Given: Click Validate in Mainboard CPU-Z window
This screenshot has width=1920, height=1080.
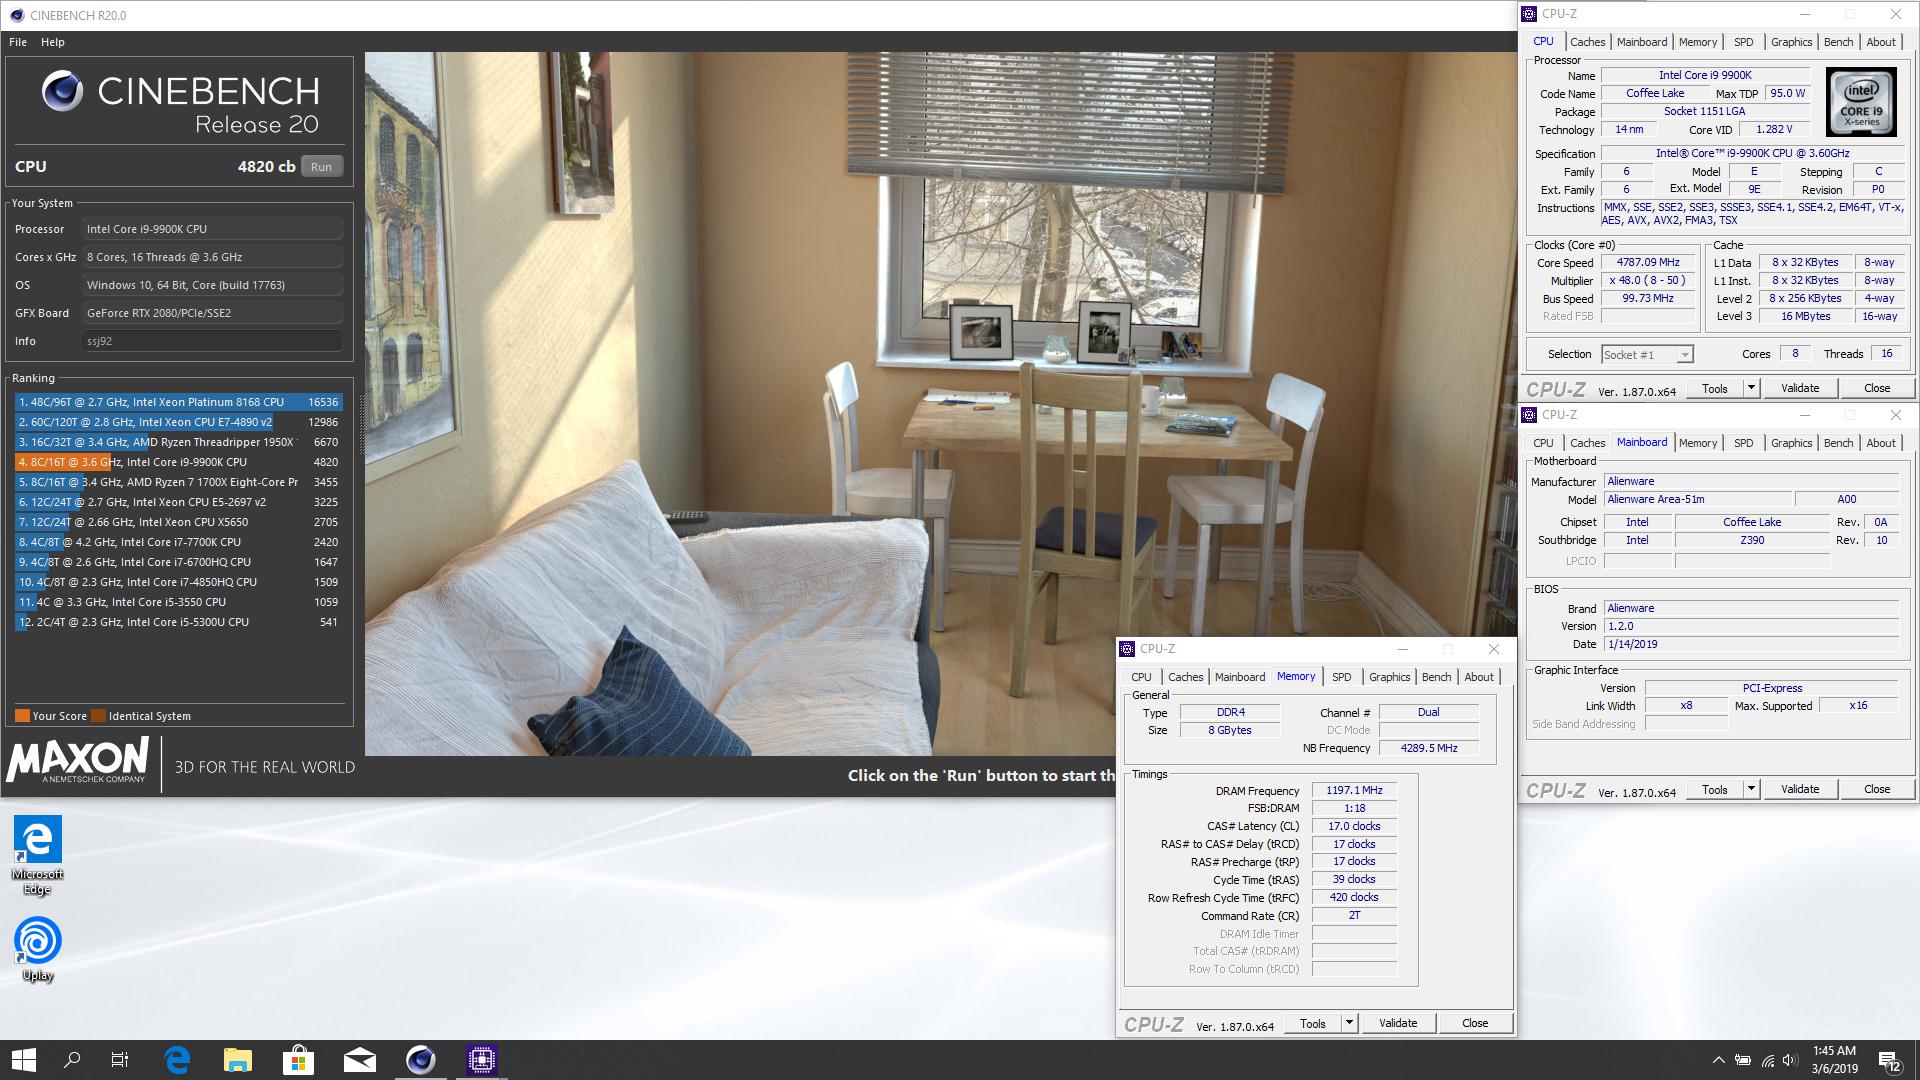Looking at the screenshot, I should point(1799,789).
